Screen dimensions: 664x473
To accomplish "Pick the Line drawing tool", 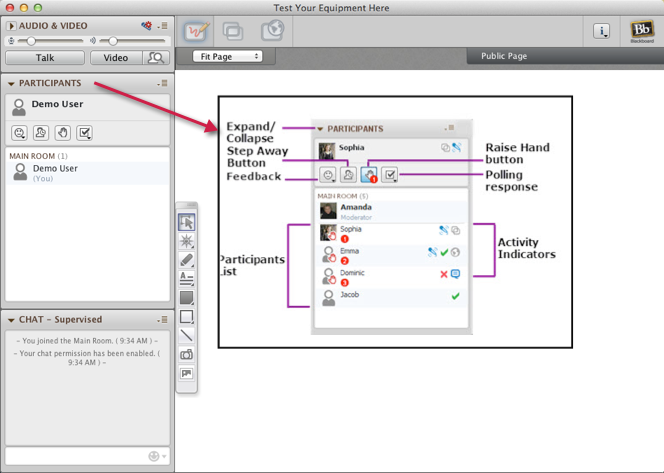I will coord(187,336).
